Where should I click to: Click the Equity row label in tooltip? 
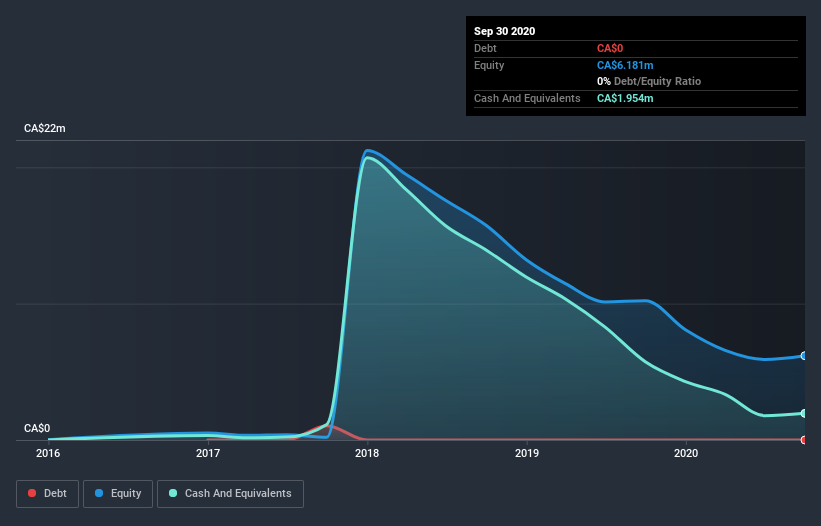(489, 65)
